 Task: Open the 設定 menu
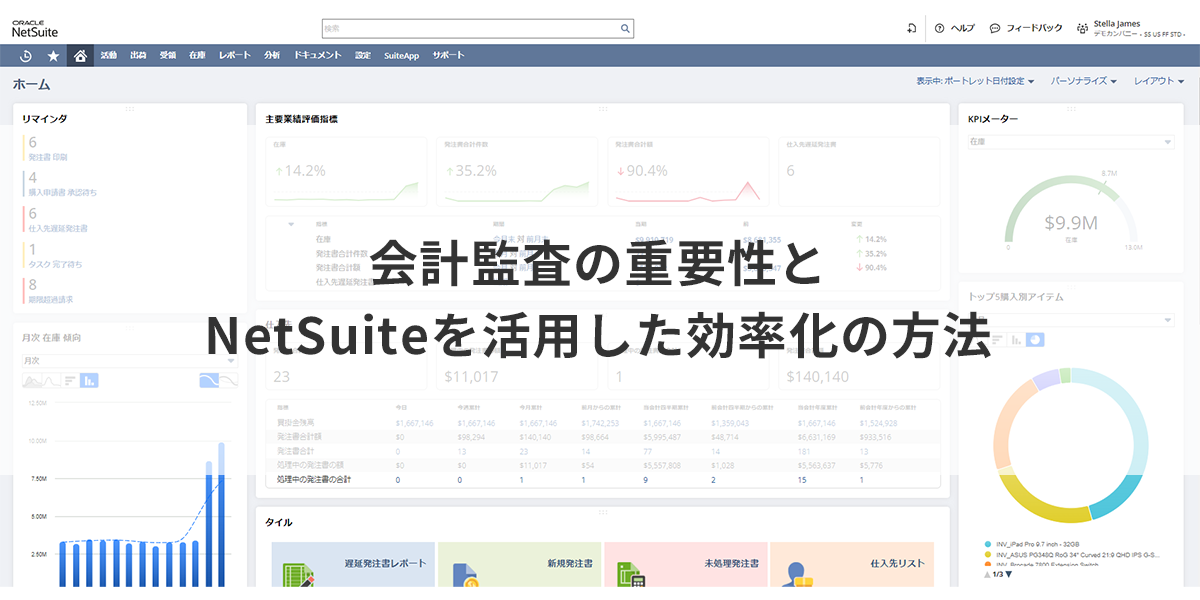tap(362, 56)
